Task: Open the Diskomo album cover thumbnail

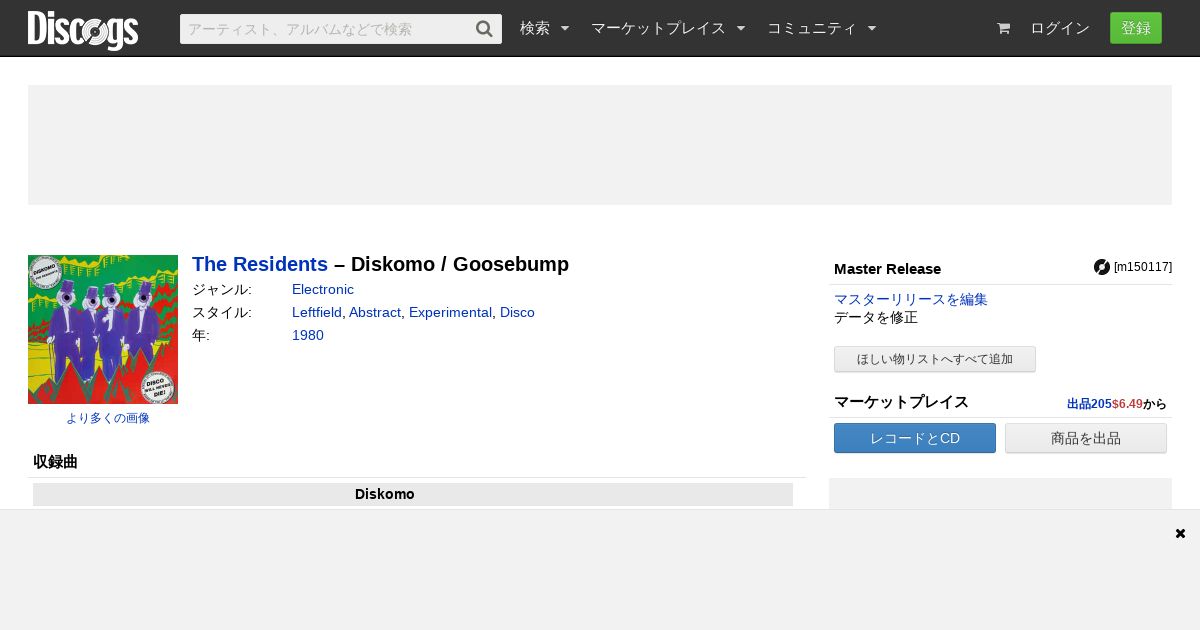Action: pos(103,329)
